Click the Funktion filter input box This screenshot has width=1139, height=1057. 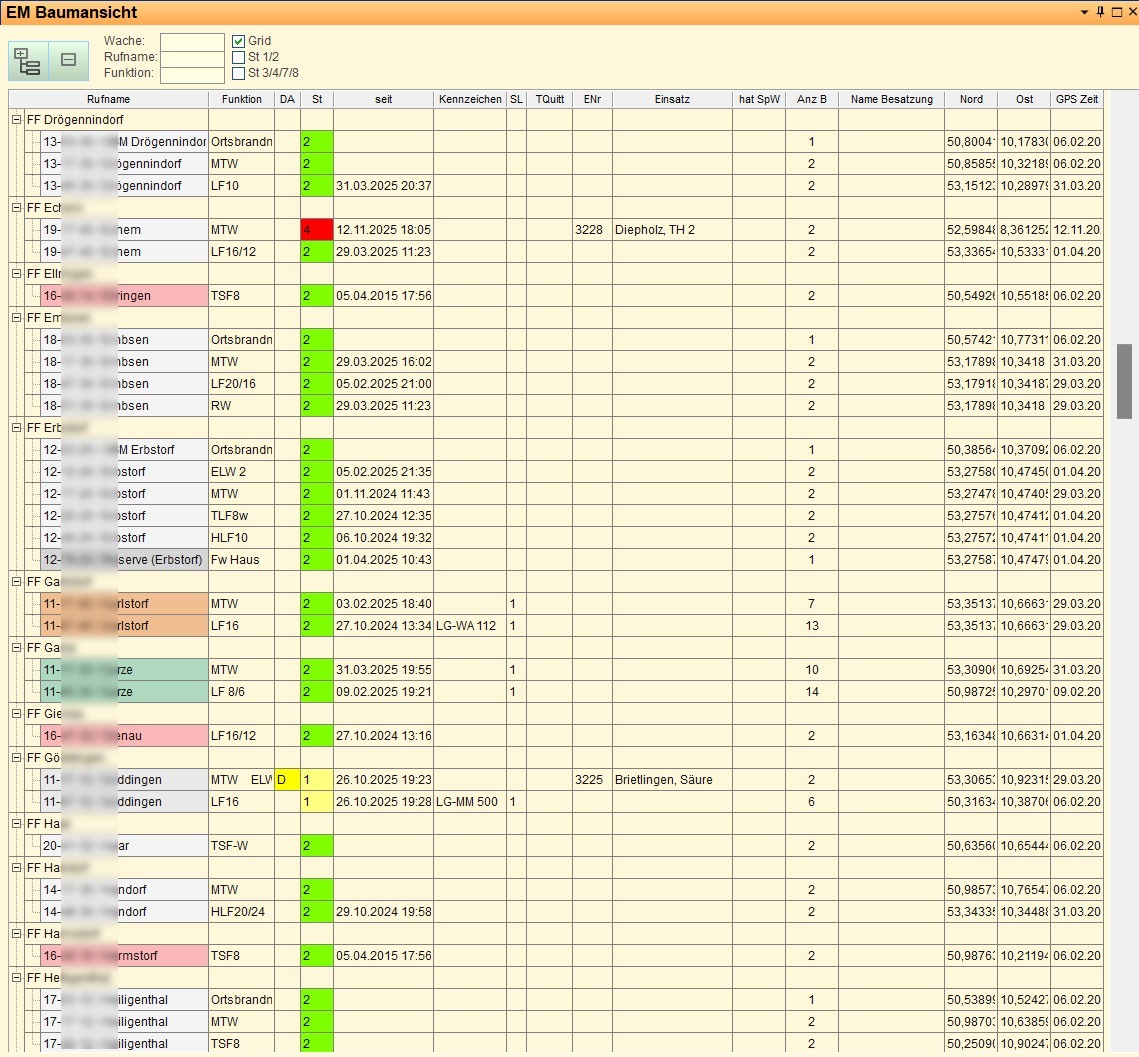click(x=192, y=74)
